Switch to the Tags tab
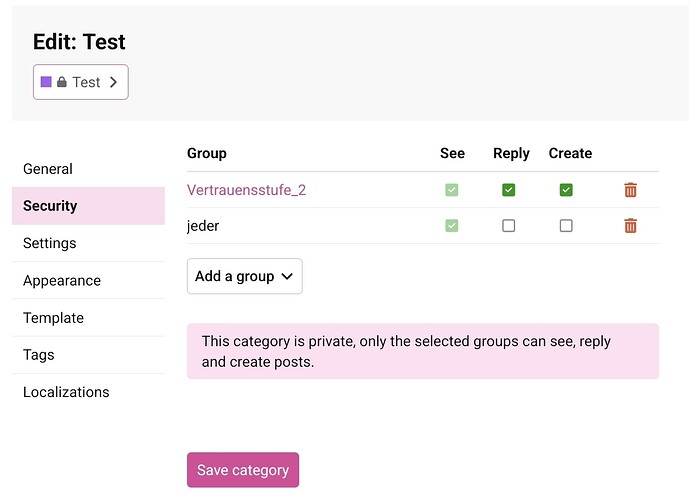The width and height of the screenshot is (689, 500). (x=88, y=355)
